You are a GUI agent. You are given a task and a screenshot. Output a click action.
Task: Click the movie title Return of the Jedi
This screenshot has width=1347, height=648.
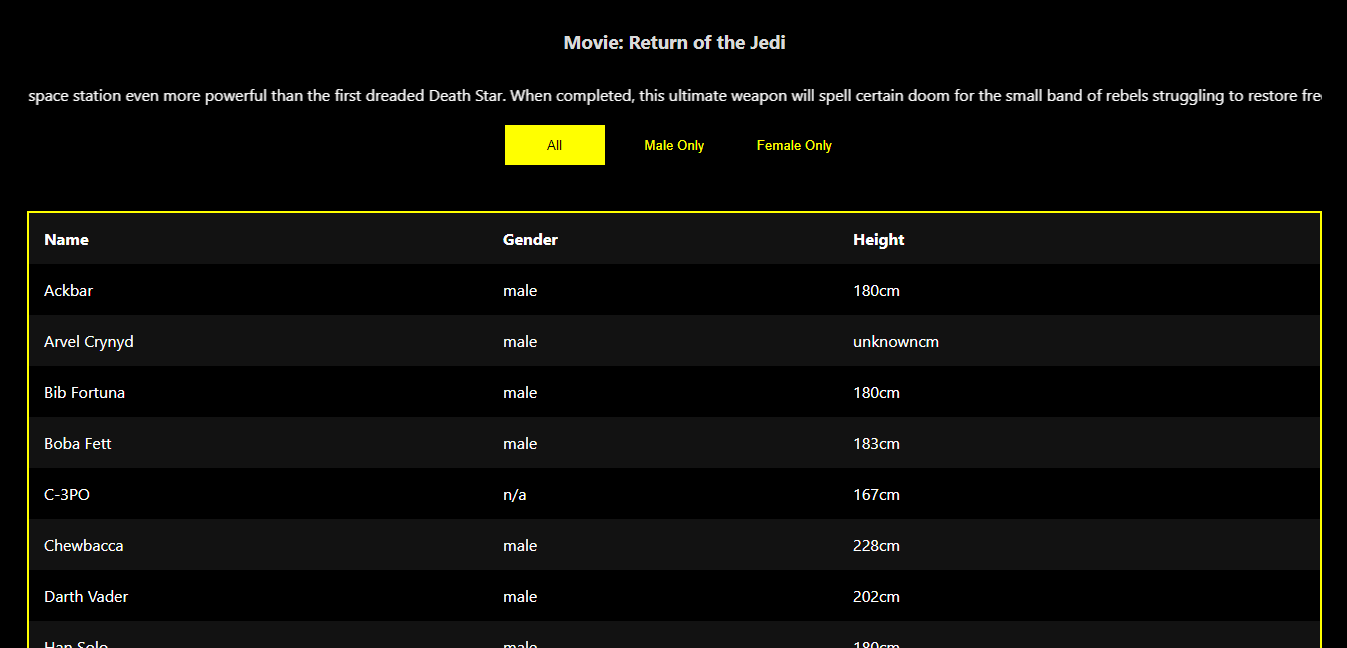(674, 43)
